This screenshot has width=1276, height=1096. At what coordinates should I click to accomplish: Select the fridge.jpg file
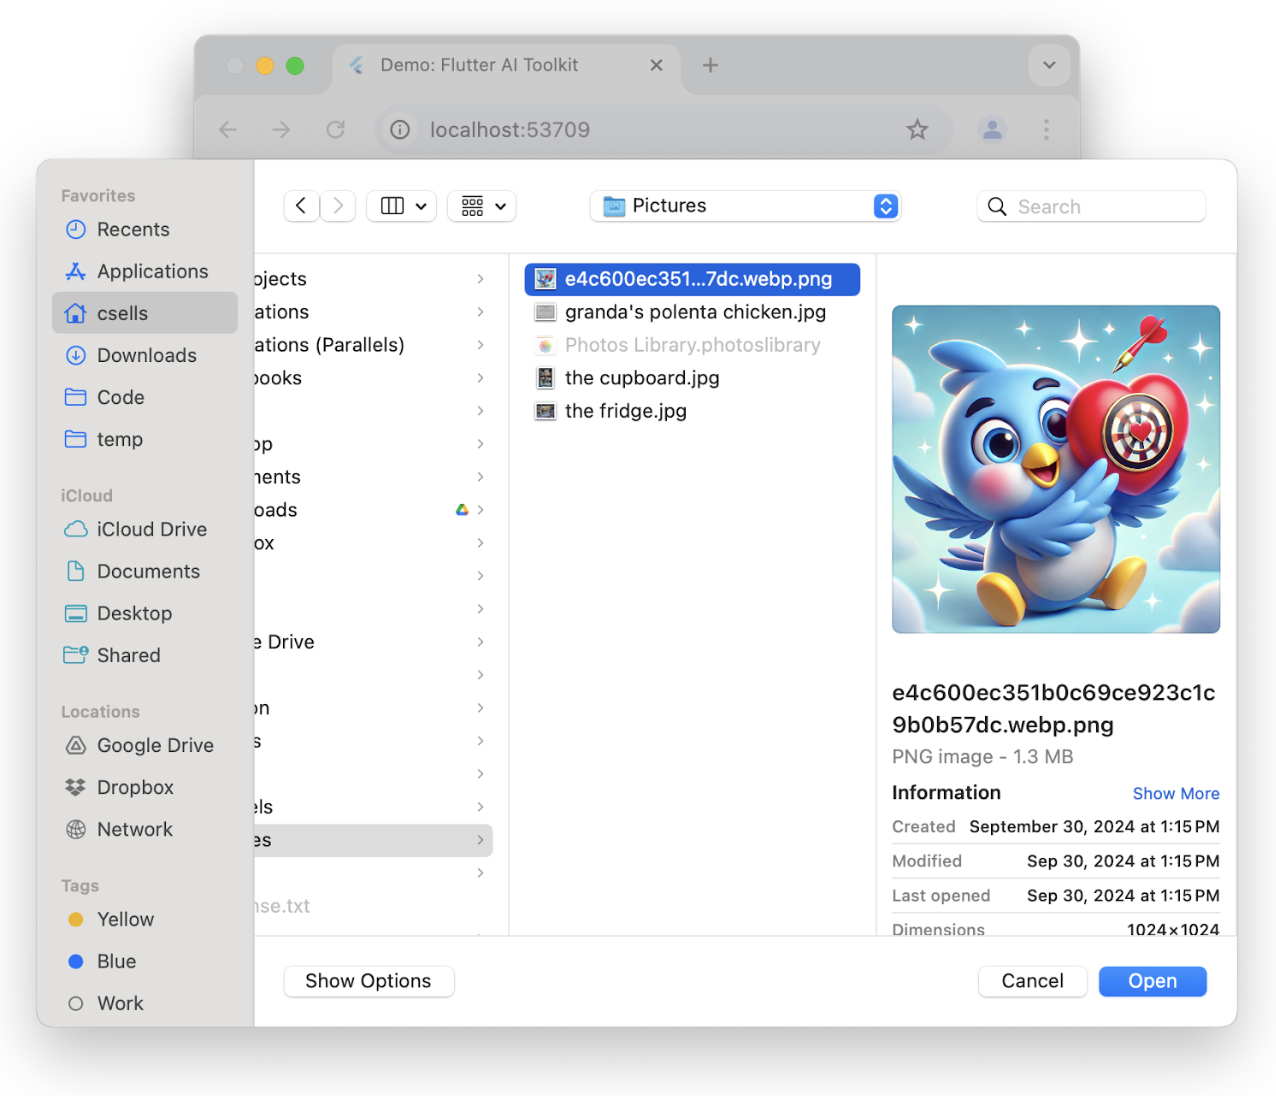pyautogui.click(x=625, y=412)
